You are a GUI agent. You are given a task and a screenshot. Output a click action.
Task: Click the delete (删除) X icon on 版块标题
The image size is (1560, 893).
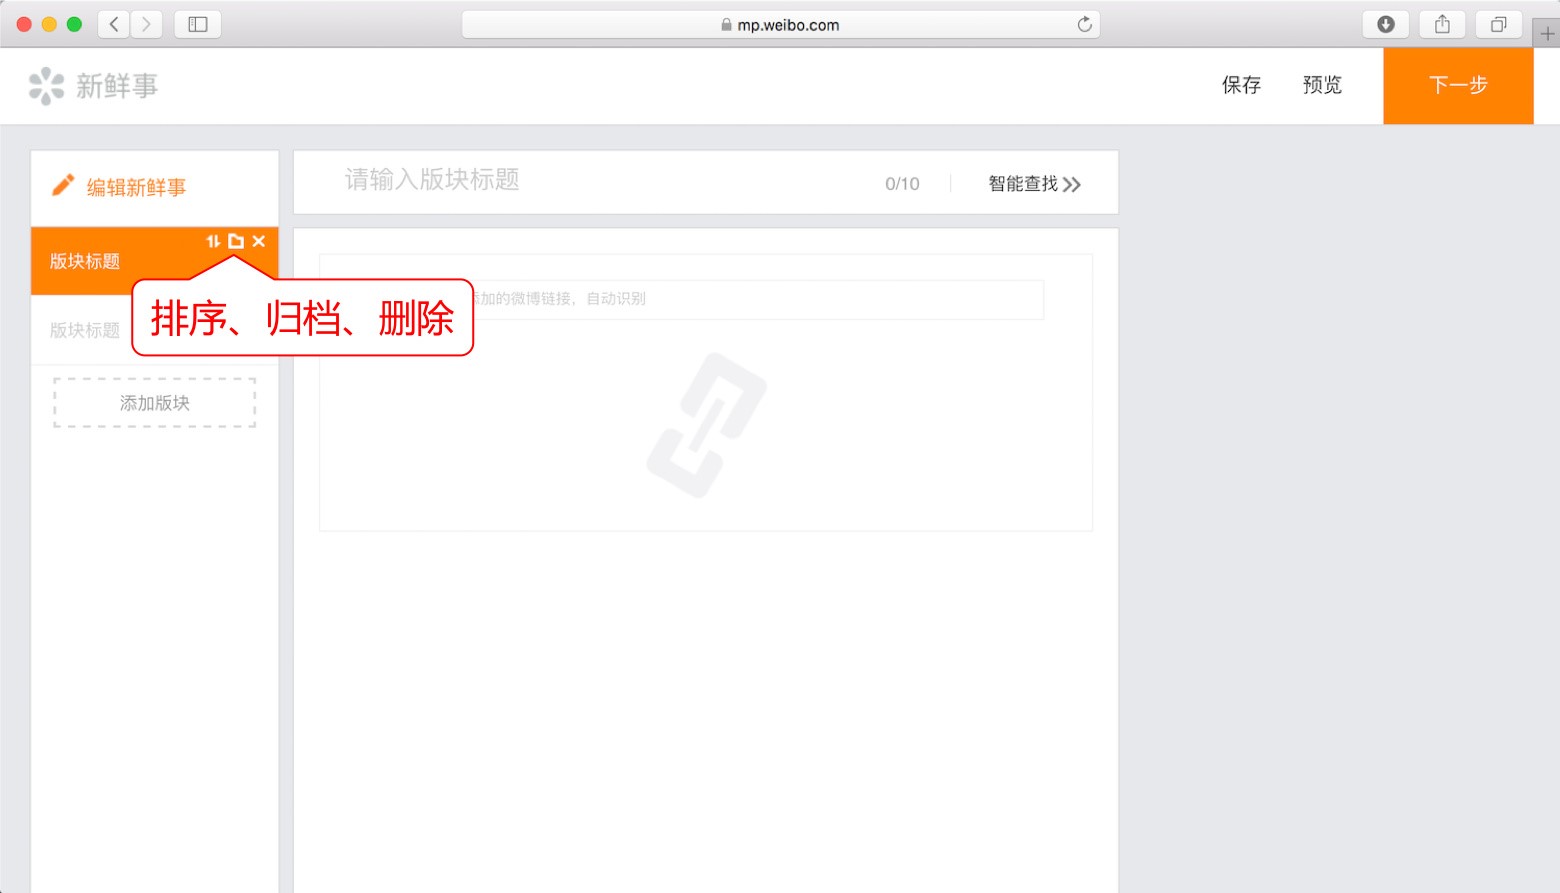259,241
